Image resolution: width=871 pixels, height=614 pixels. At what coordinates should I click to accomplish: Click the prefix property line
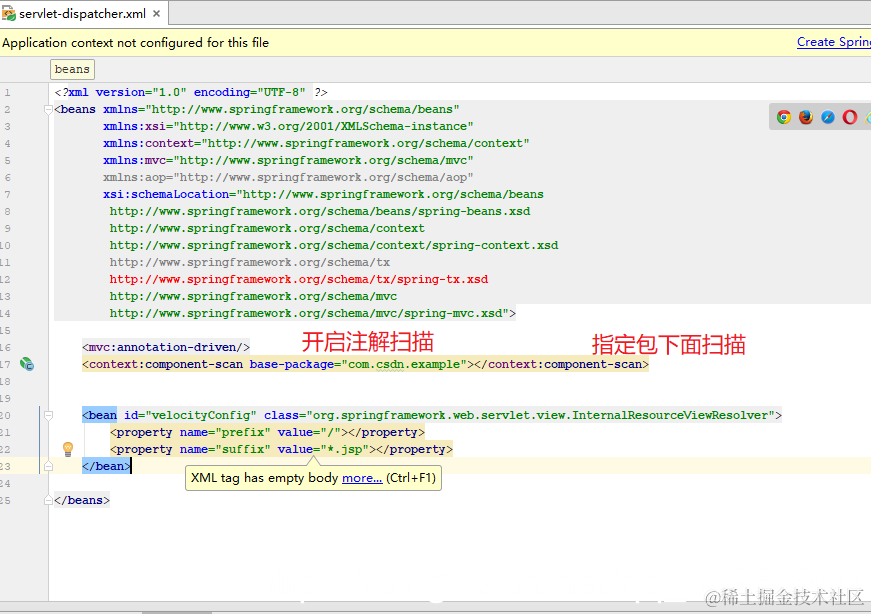click(267, 432)
